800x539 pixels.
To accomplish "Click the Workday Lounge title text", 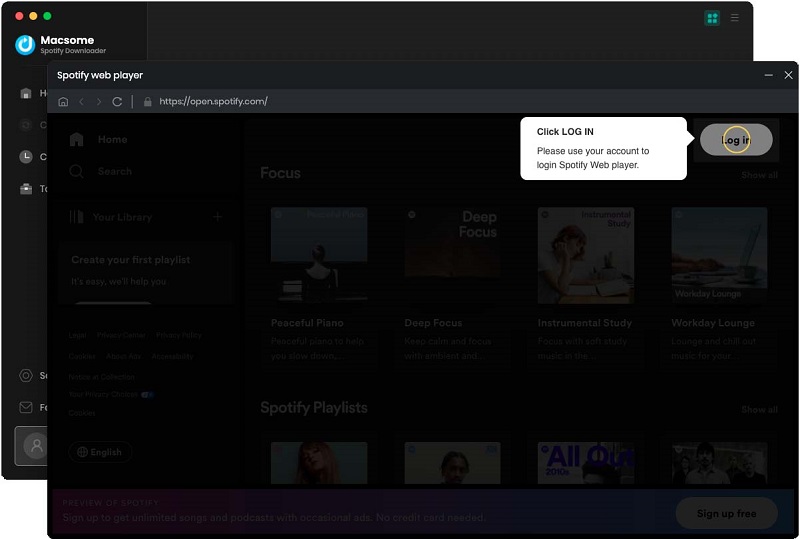I will tap(713, 323).
